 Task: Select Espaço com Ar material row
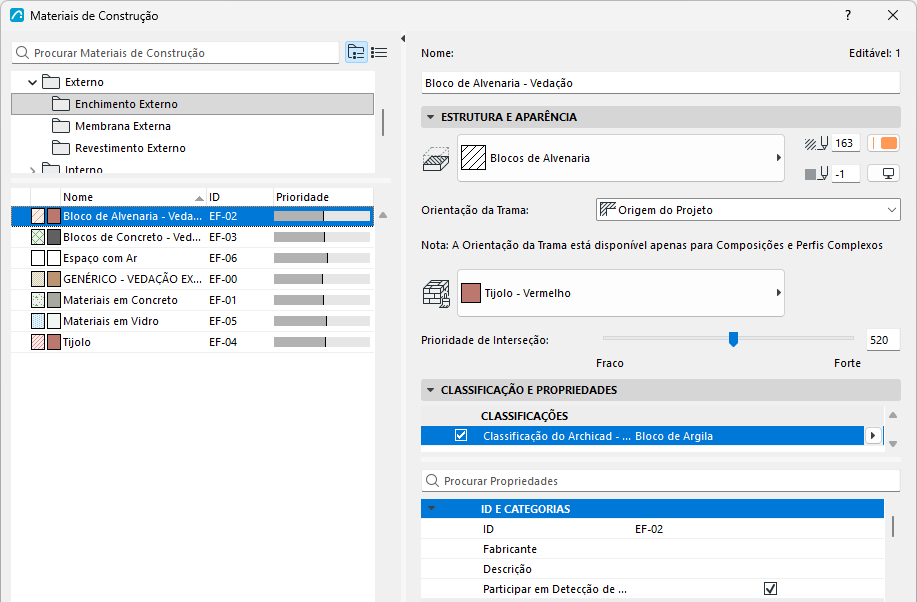pos(192,258)
